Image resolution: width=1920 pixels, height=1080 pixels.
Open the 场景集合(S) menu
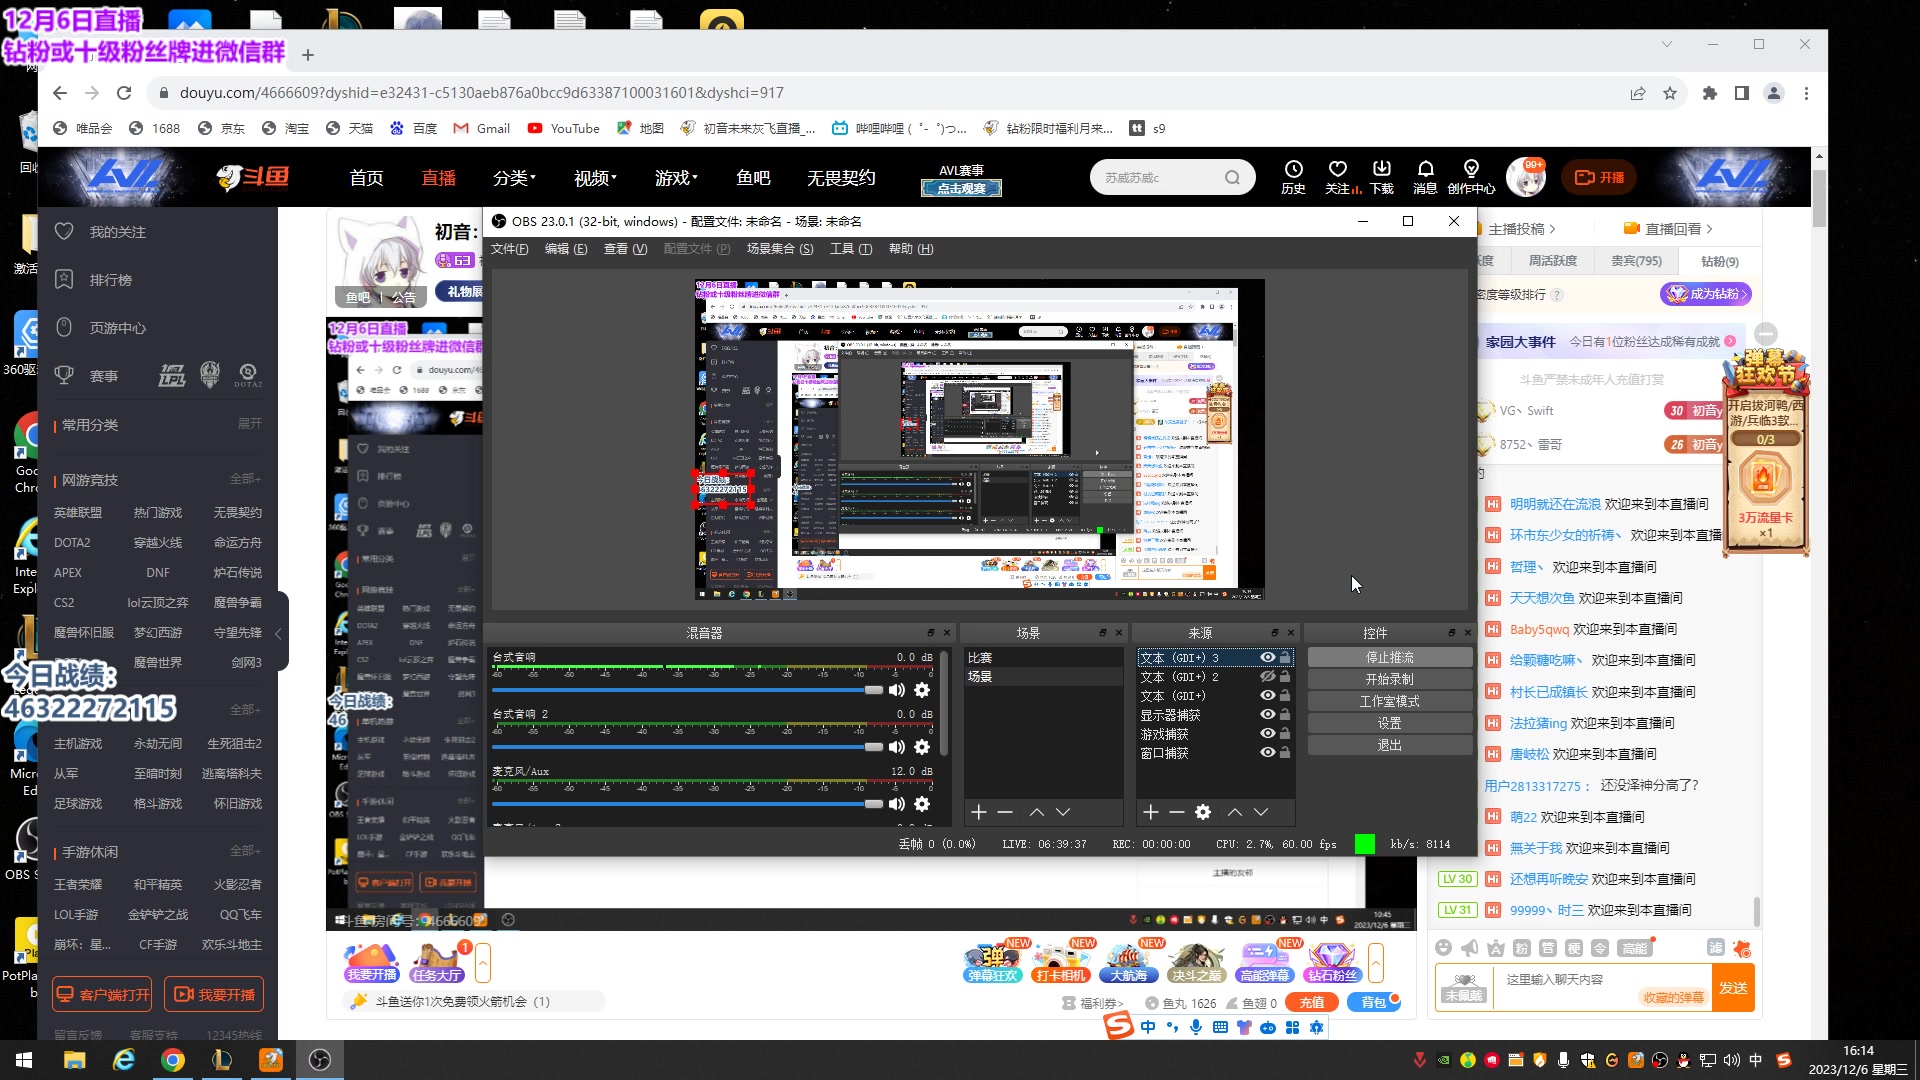pos(779,249)
